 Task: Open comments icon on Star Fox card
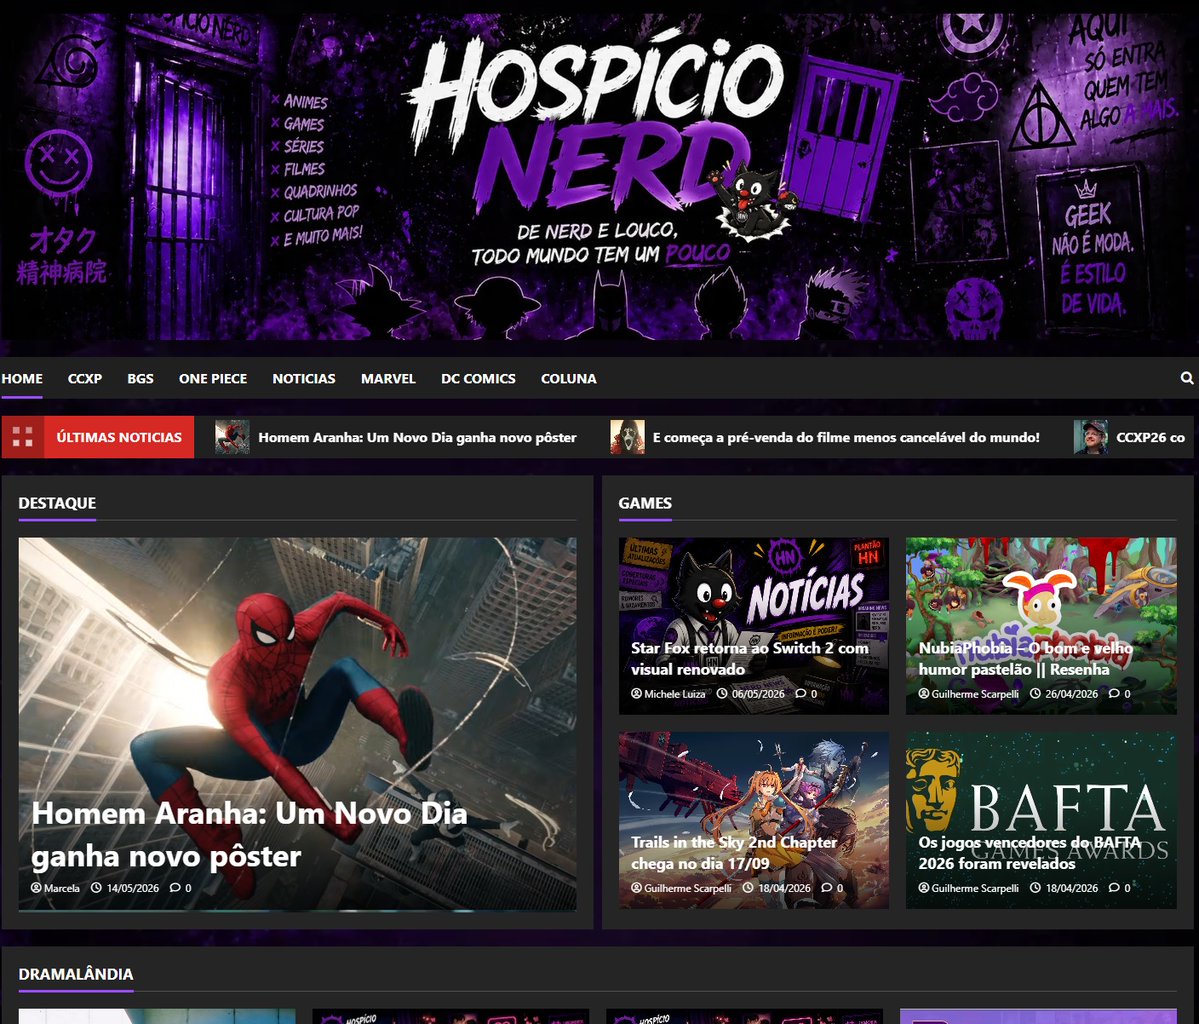point(801,694)
